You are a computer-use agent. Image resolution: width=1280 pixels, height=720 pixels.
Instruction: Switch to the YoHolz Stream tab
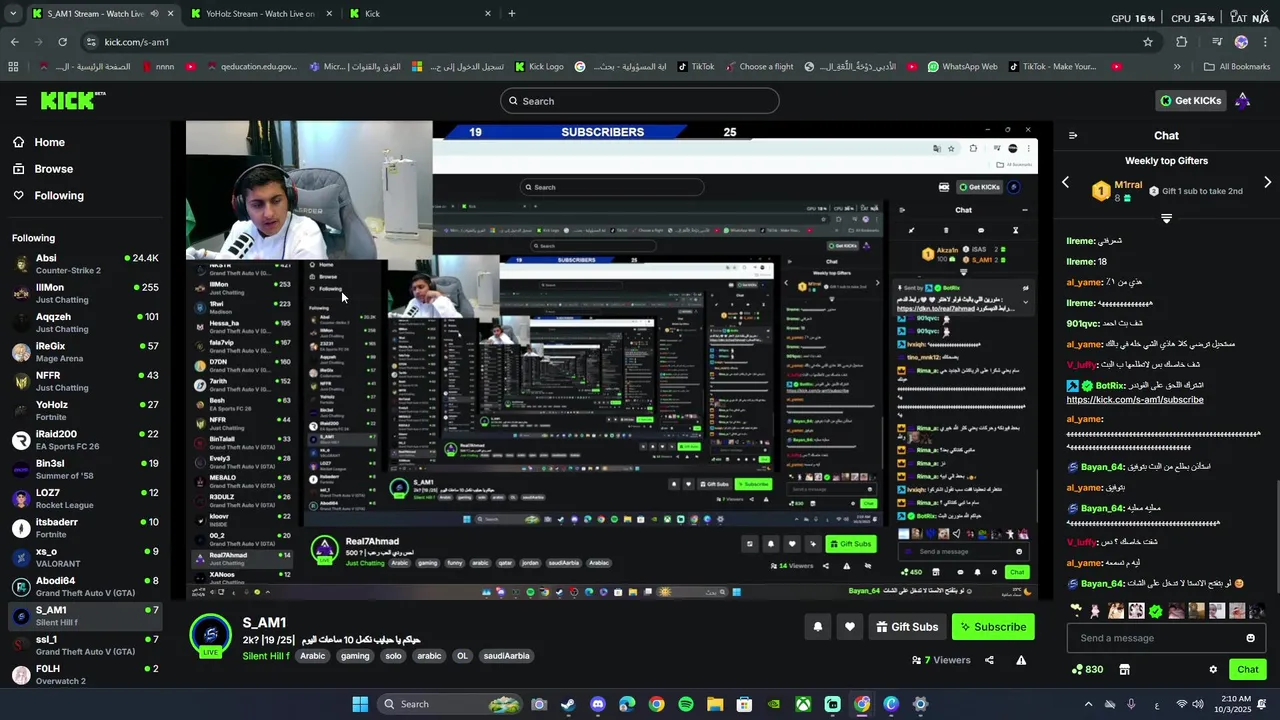click(x=260, y=13)
